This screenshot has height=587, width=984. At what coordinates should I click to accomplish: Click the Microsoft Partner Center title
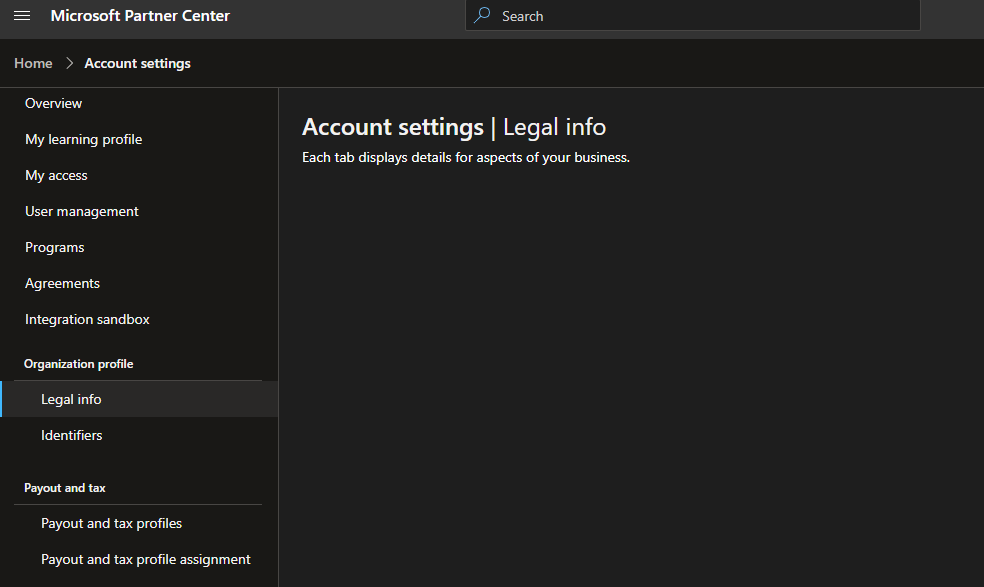[139, 16]
